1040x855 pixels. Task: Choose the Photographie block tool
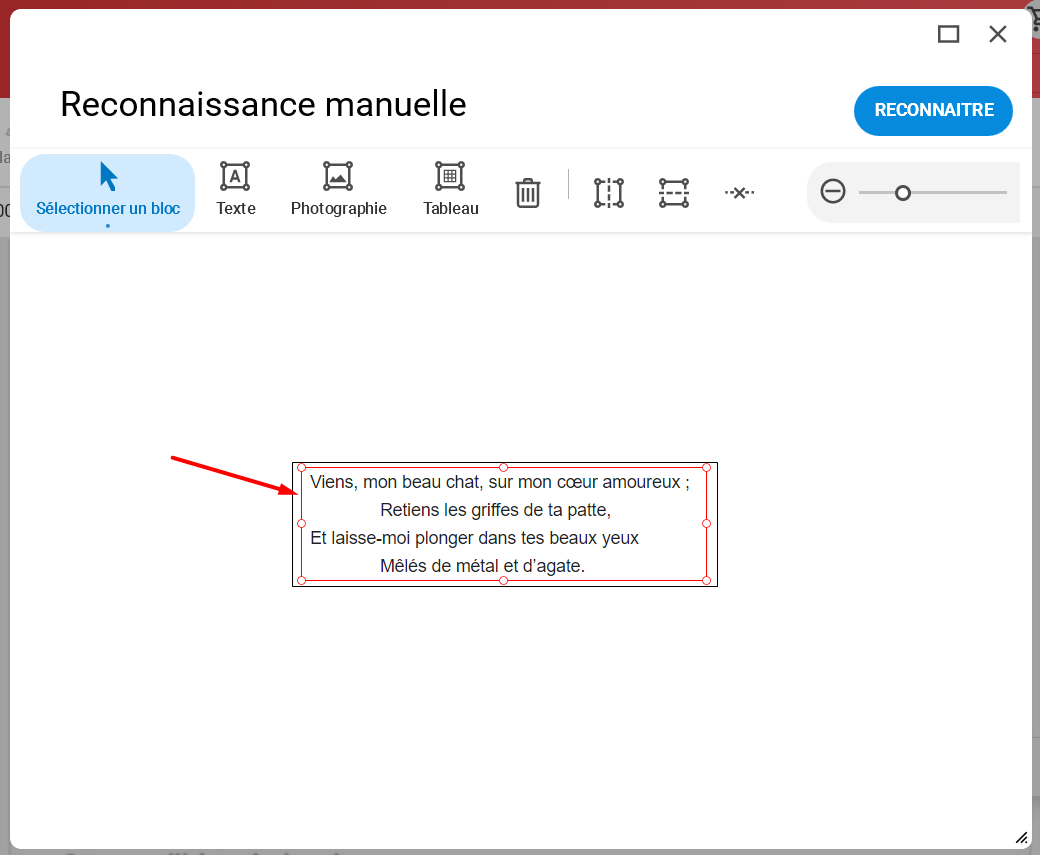point(338,190)
